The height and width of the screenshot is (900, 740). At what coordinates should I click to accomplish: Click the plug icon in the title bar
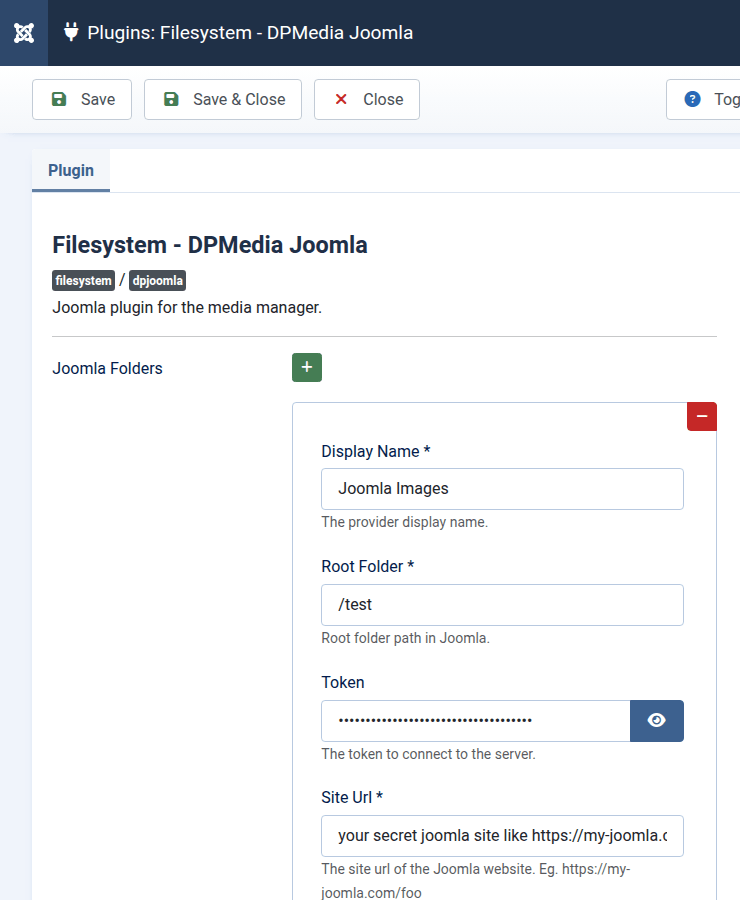point(71,32)
